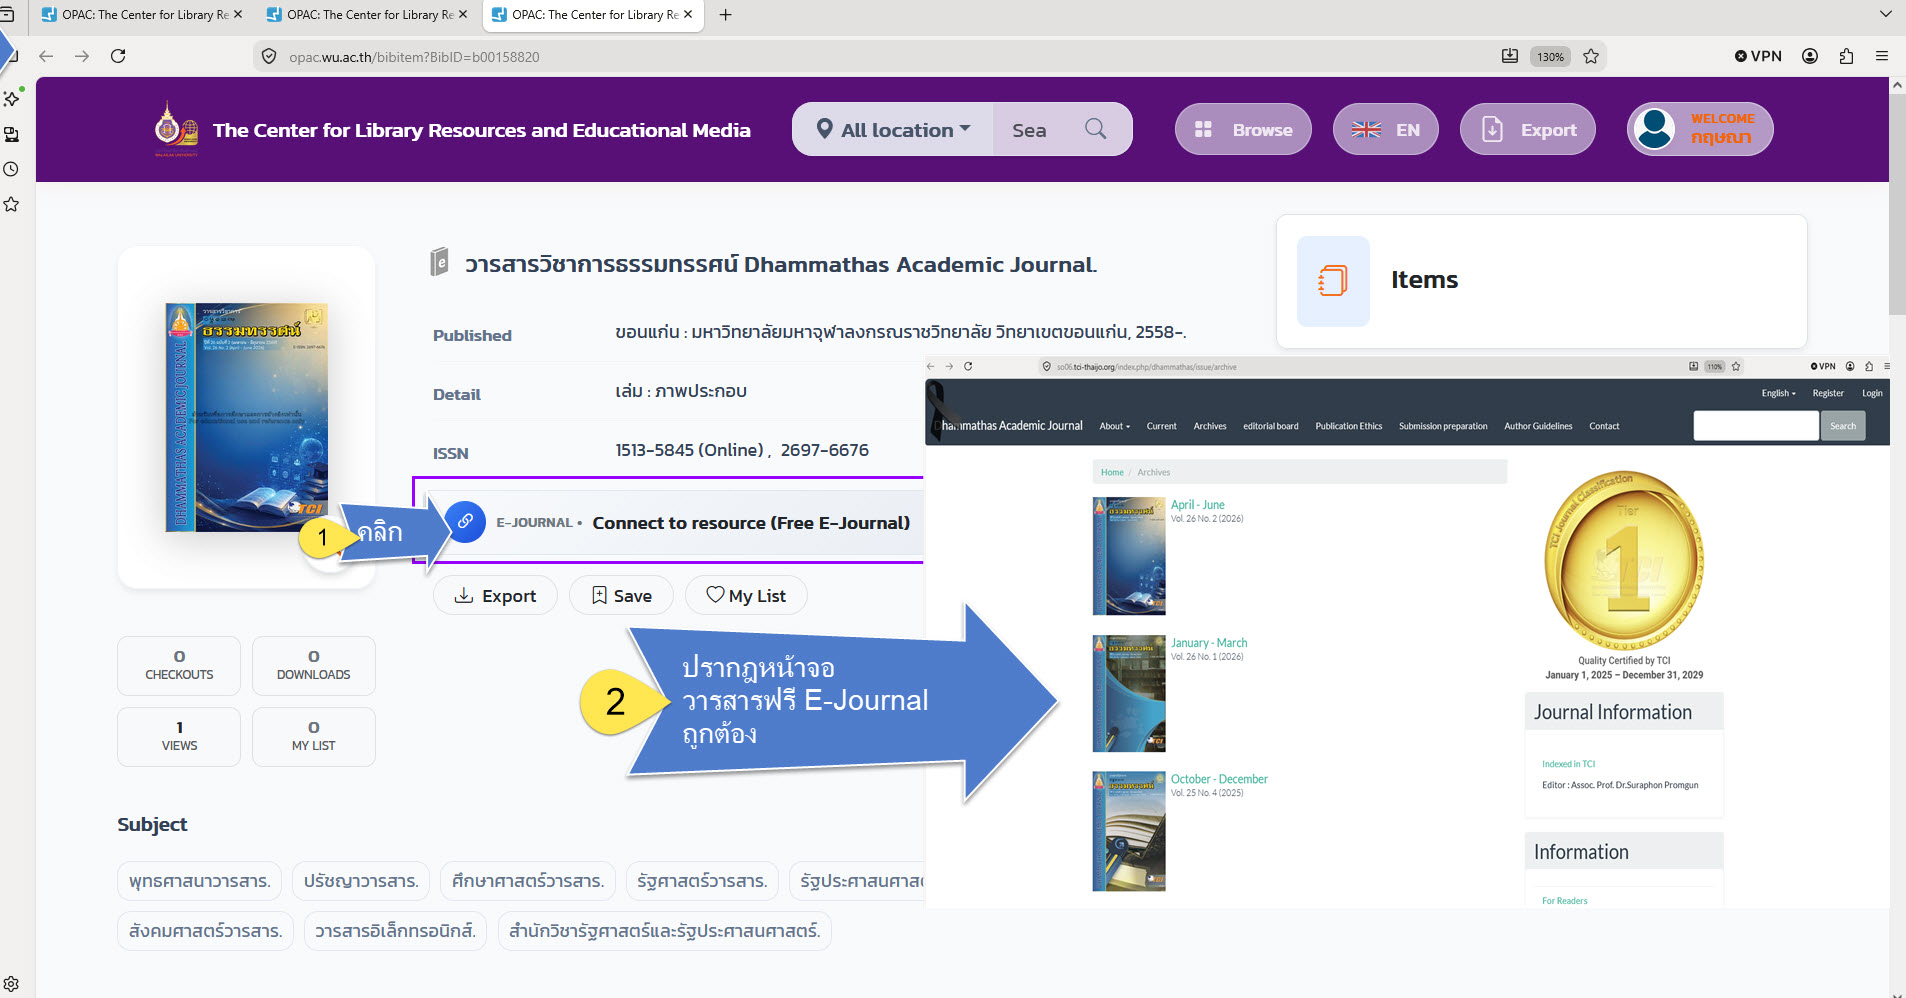Click the university logo
Image resolution: width=1906 pixels, height=998 pixels.
click(x=175, y=129)
